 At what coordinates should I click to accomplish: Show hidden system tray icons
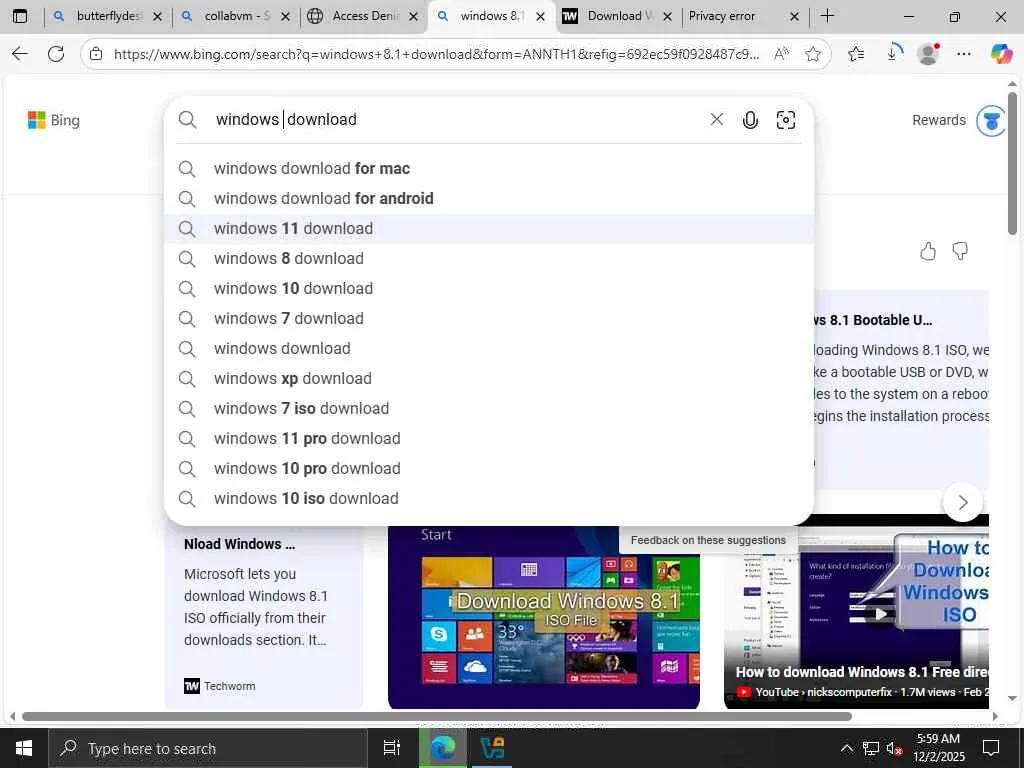point(846,748)
